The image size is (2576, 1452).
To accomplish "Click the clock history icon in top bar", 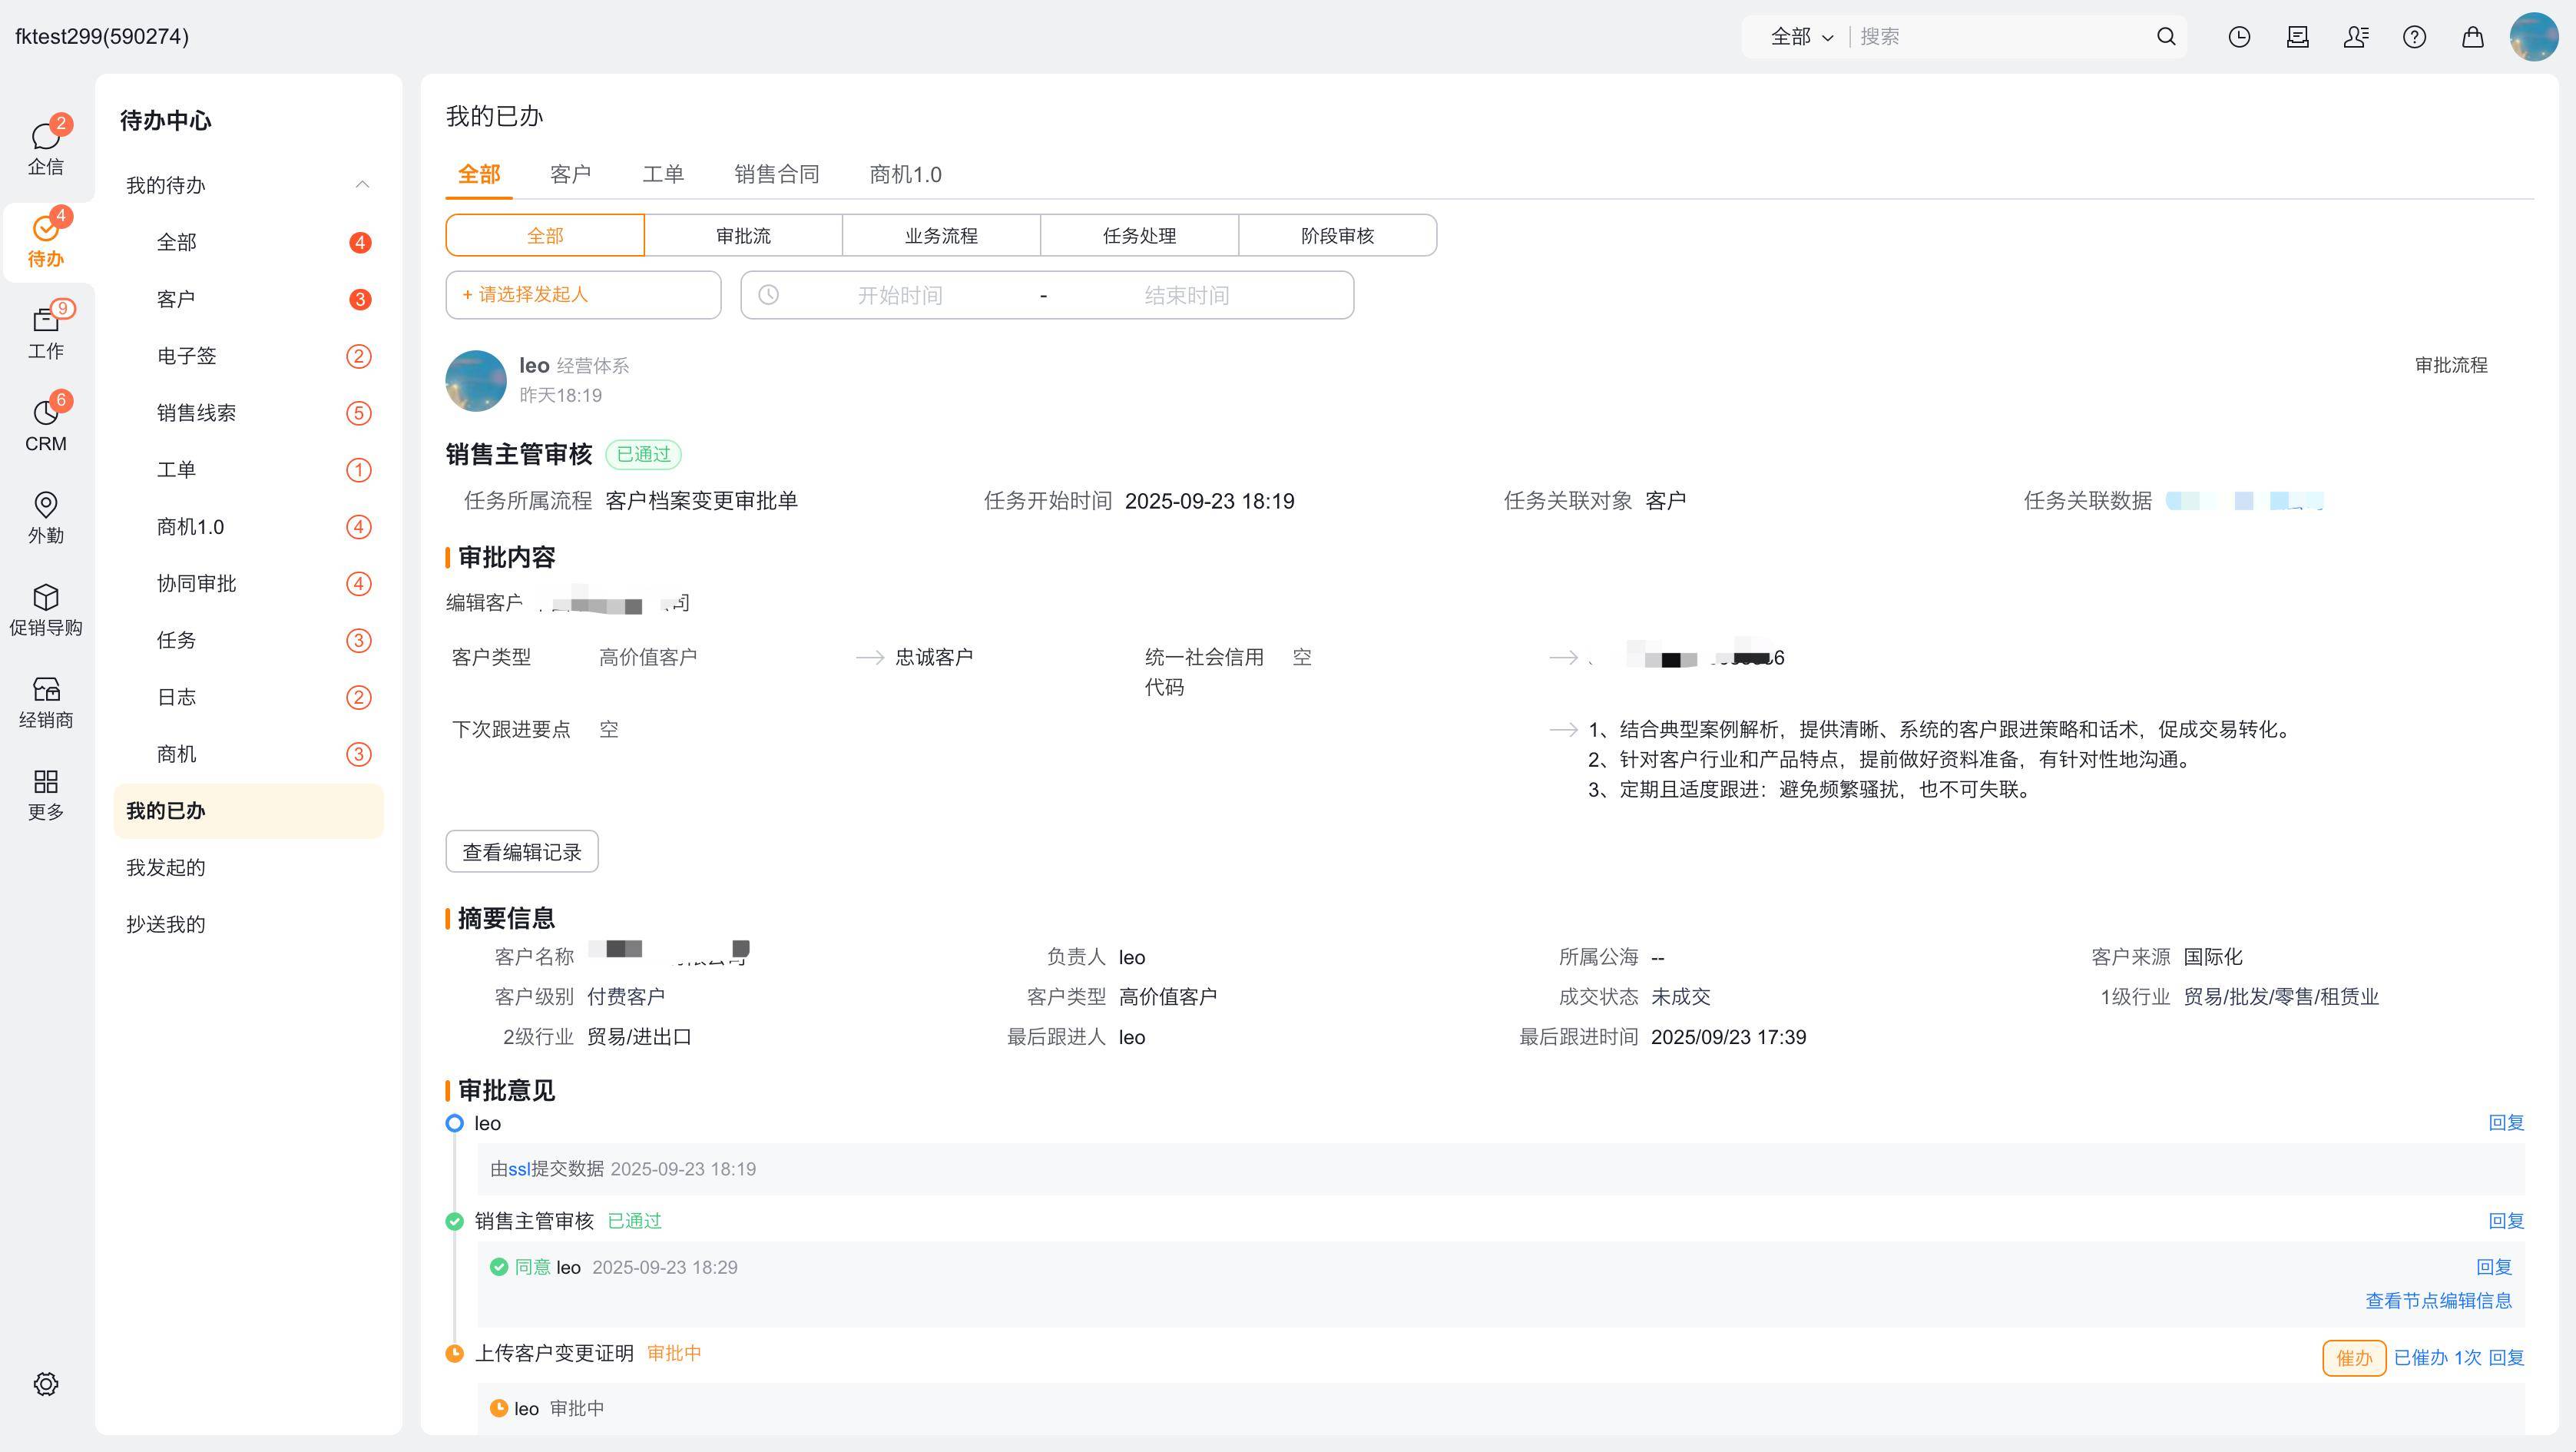I will pyautogui.click(x=2239, y=37).
